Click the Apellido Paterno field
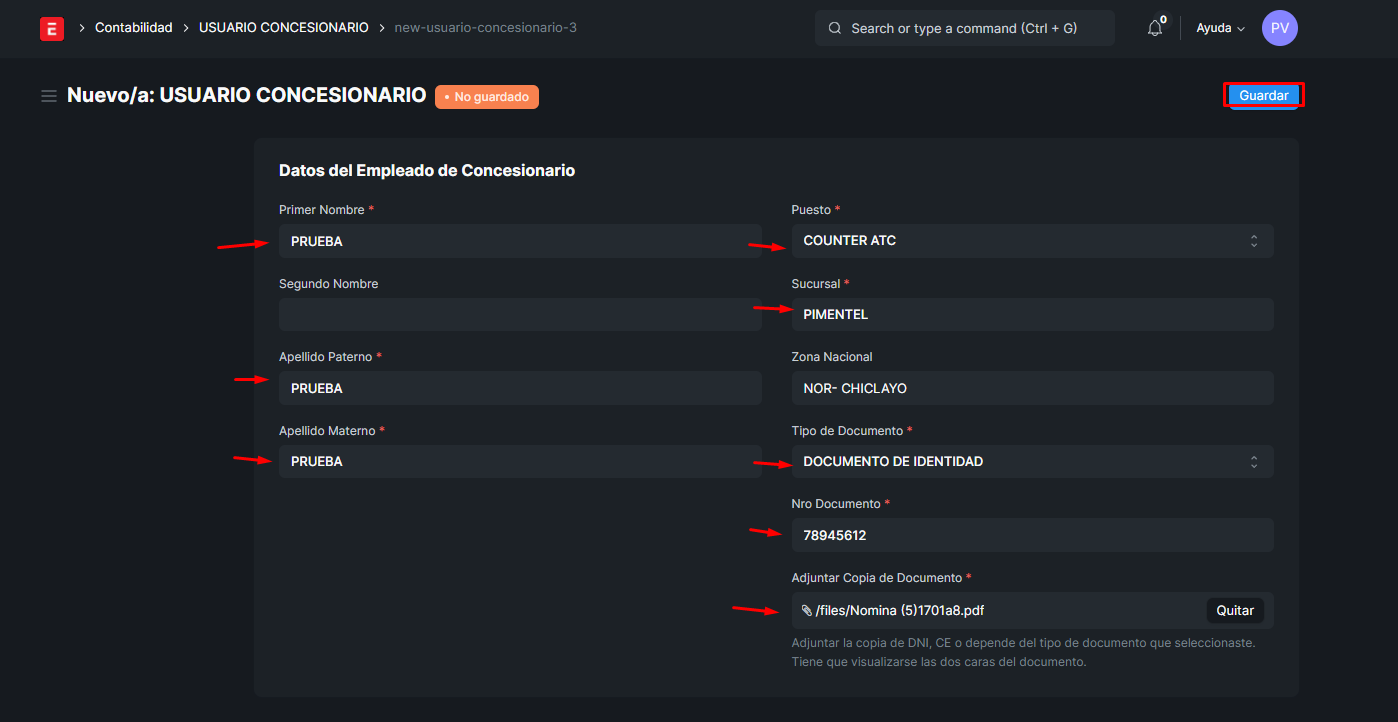 [x=520, y=388]
